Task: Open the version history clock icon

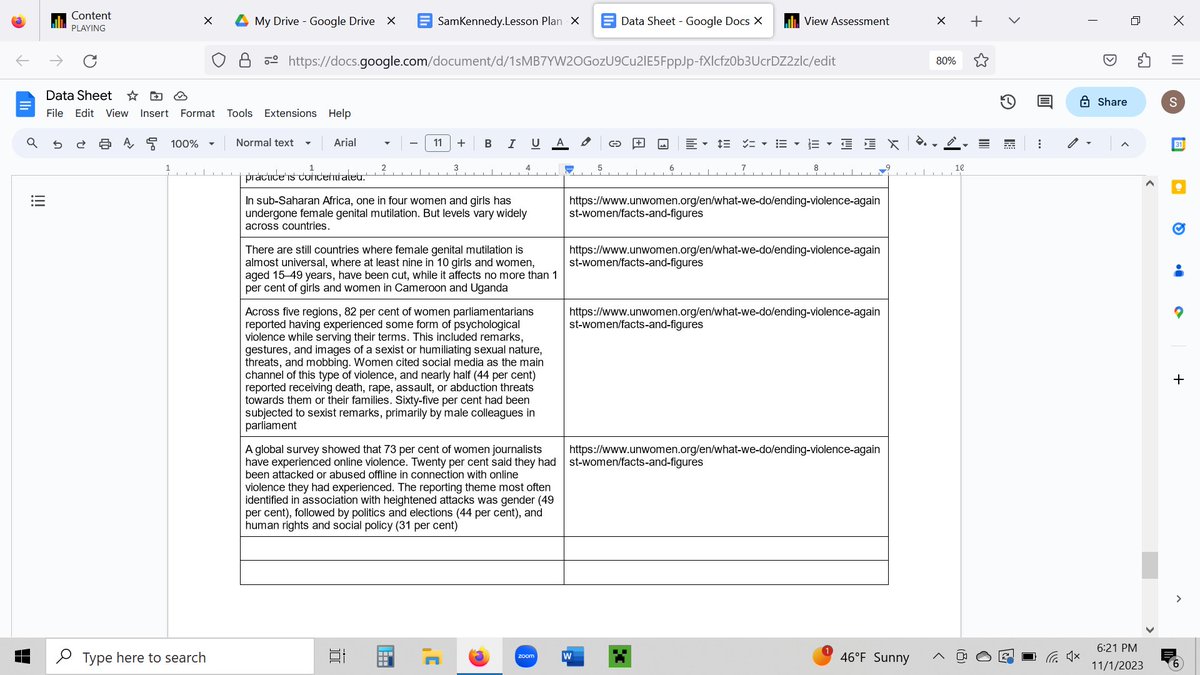Action: [1008, 101]
